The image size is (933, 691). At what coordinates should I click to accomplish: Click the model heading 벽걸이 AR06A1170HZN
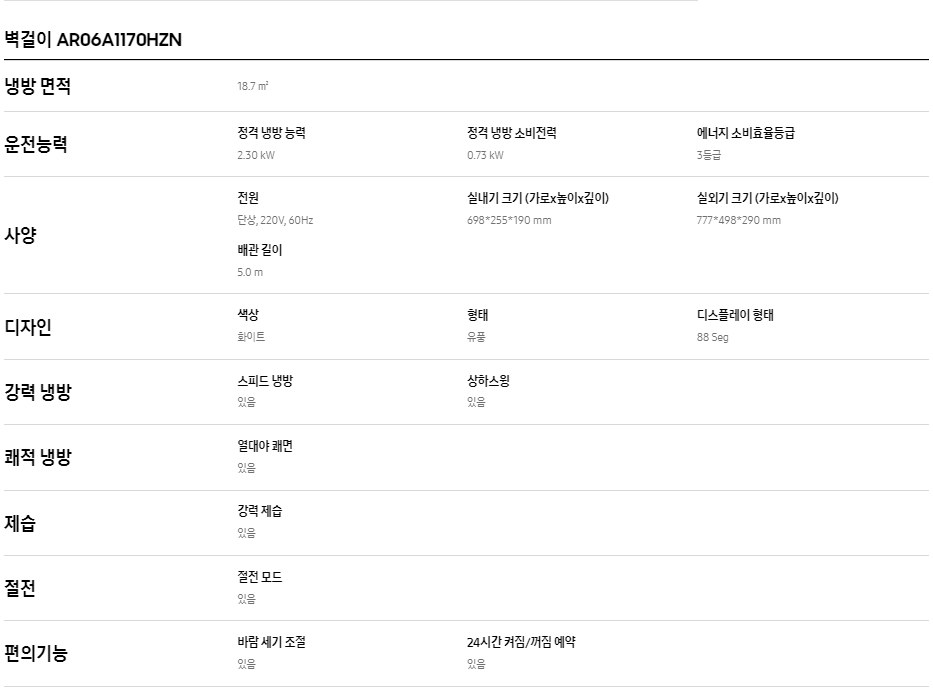(x=93, y=40)
